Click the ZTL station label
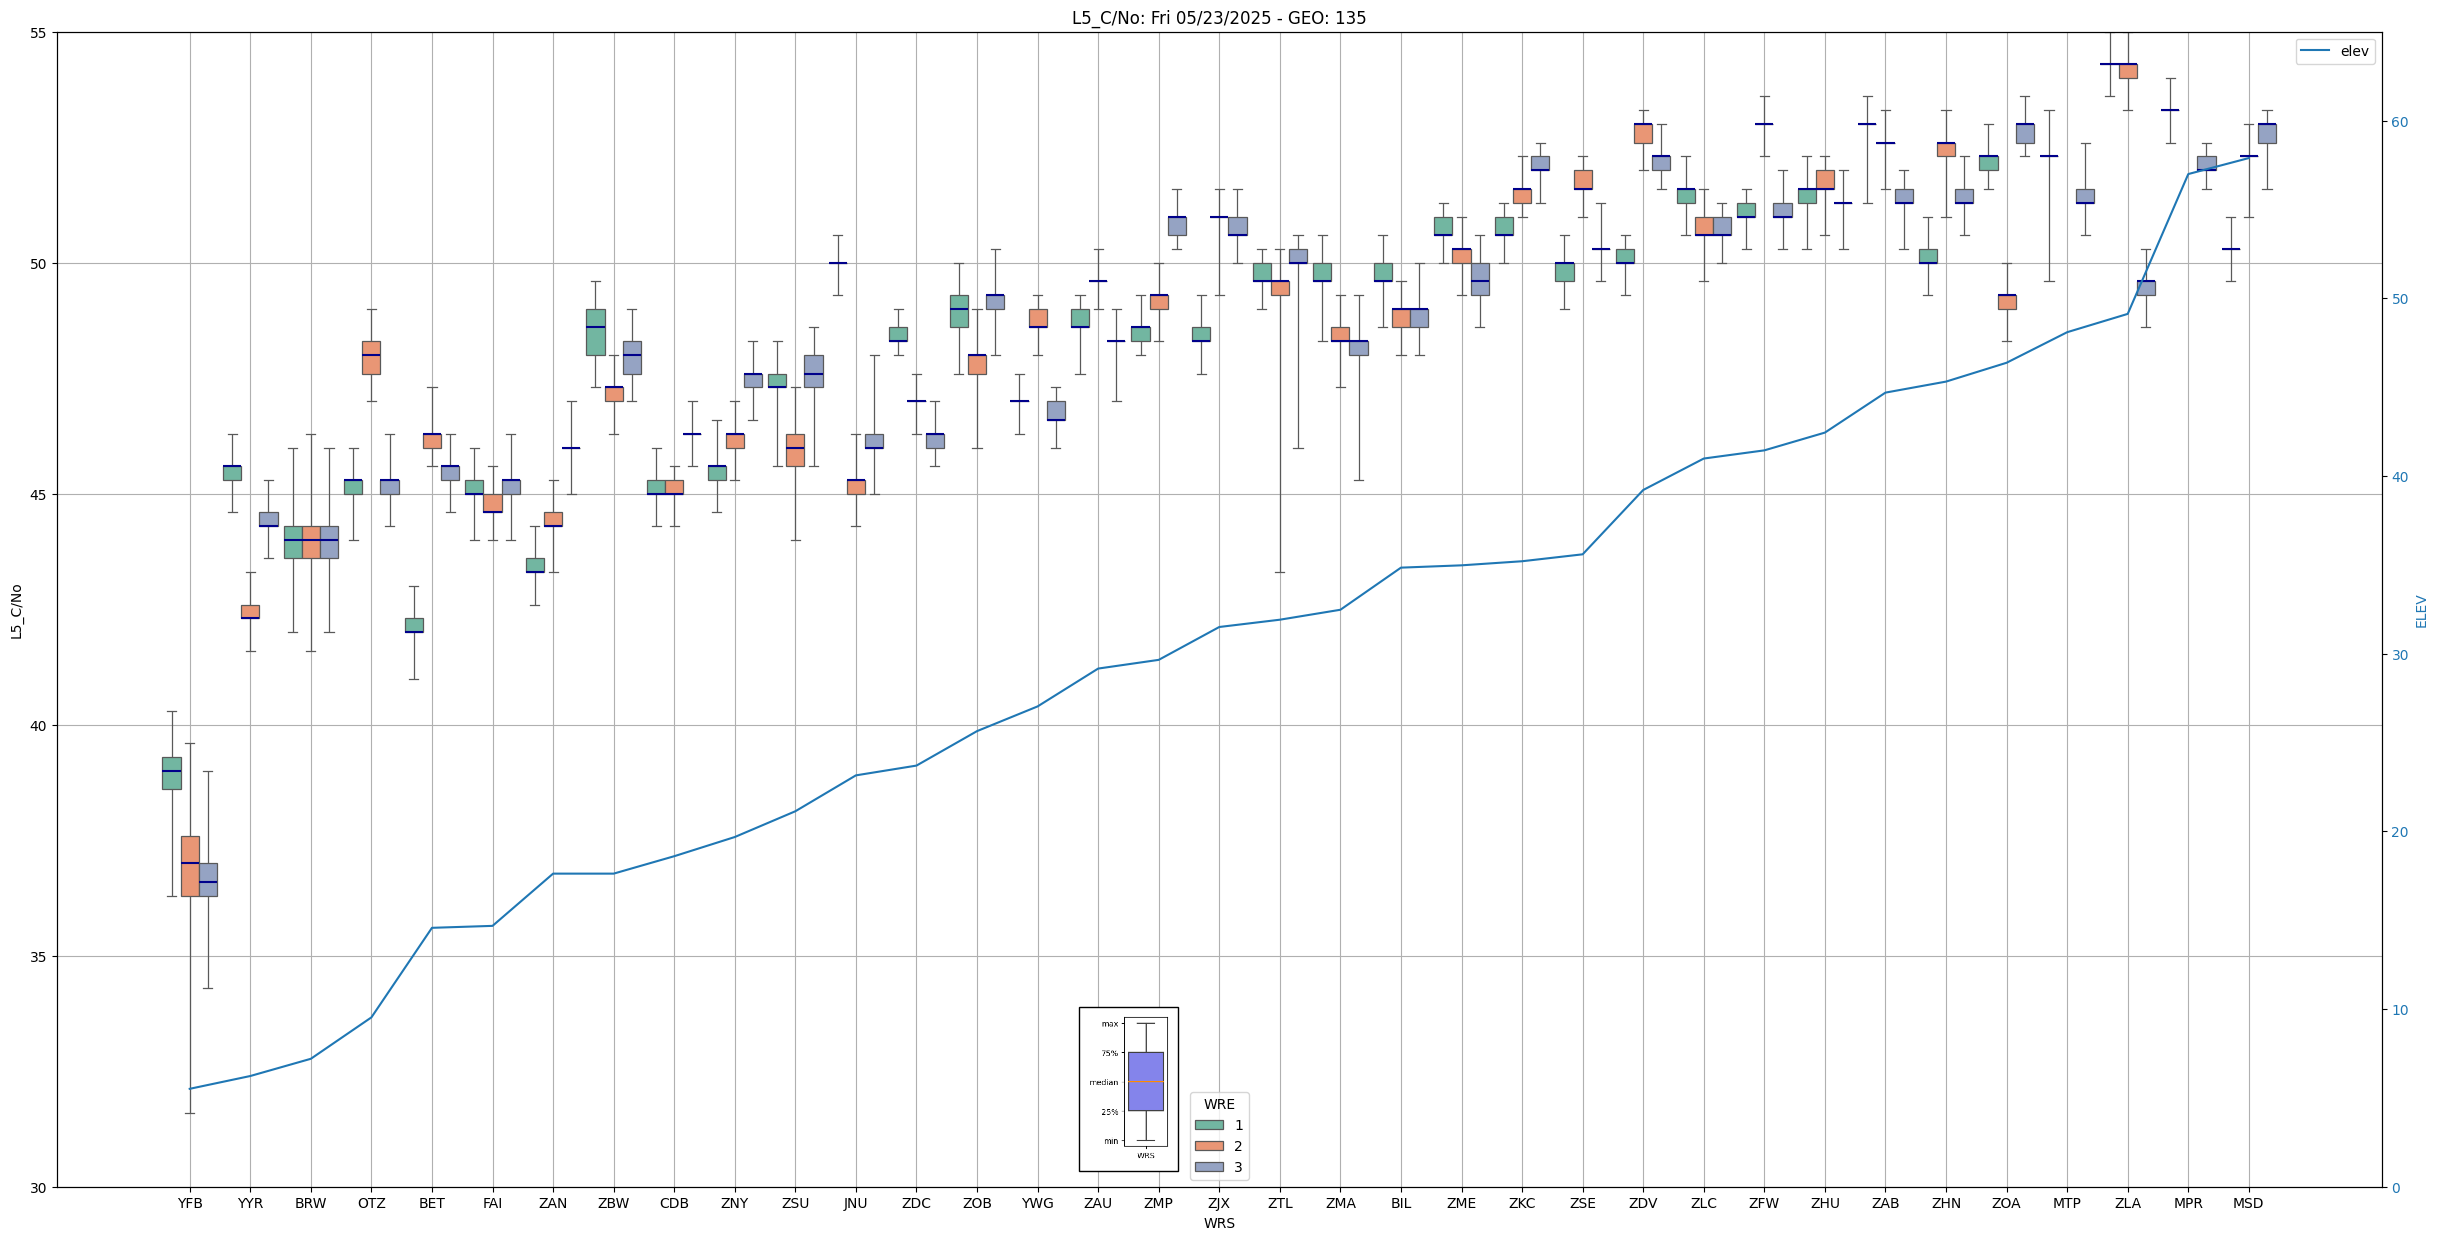 pyautogui.click(x=1279, y=1203)
